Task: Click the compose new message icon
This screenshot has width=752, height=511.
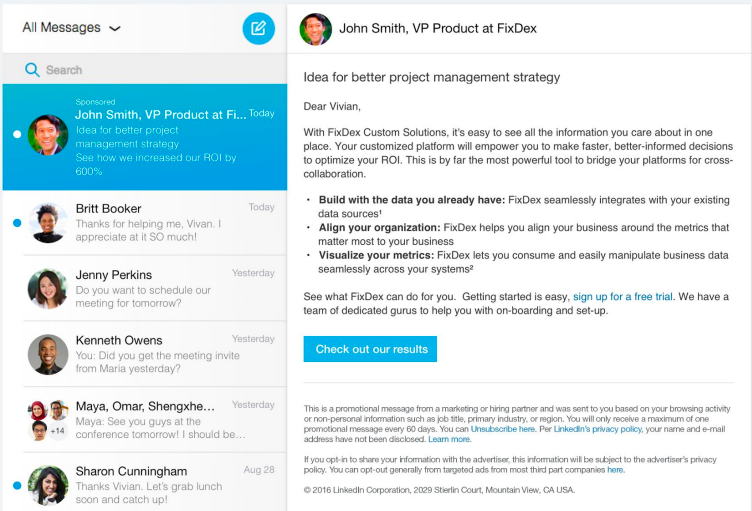Action: [258, 28]
